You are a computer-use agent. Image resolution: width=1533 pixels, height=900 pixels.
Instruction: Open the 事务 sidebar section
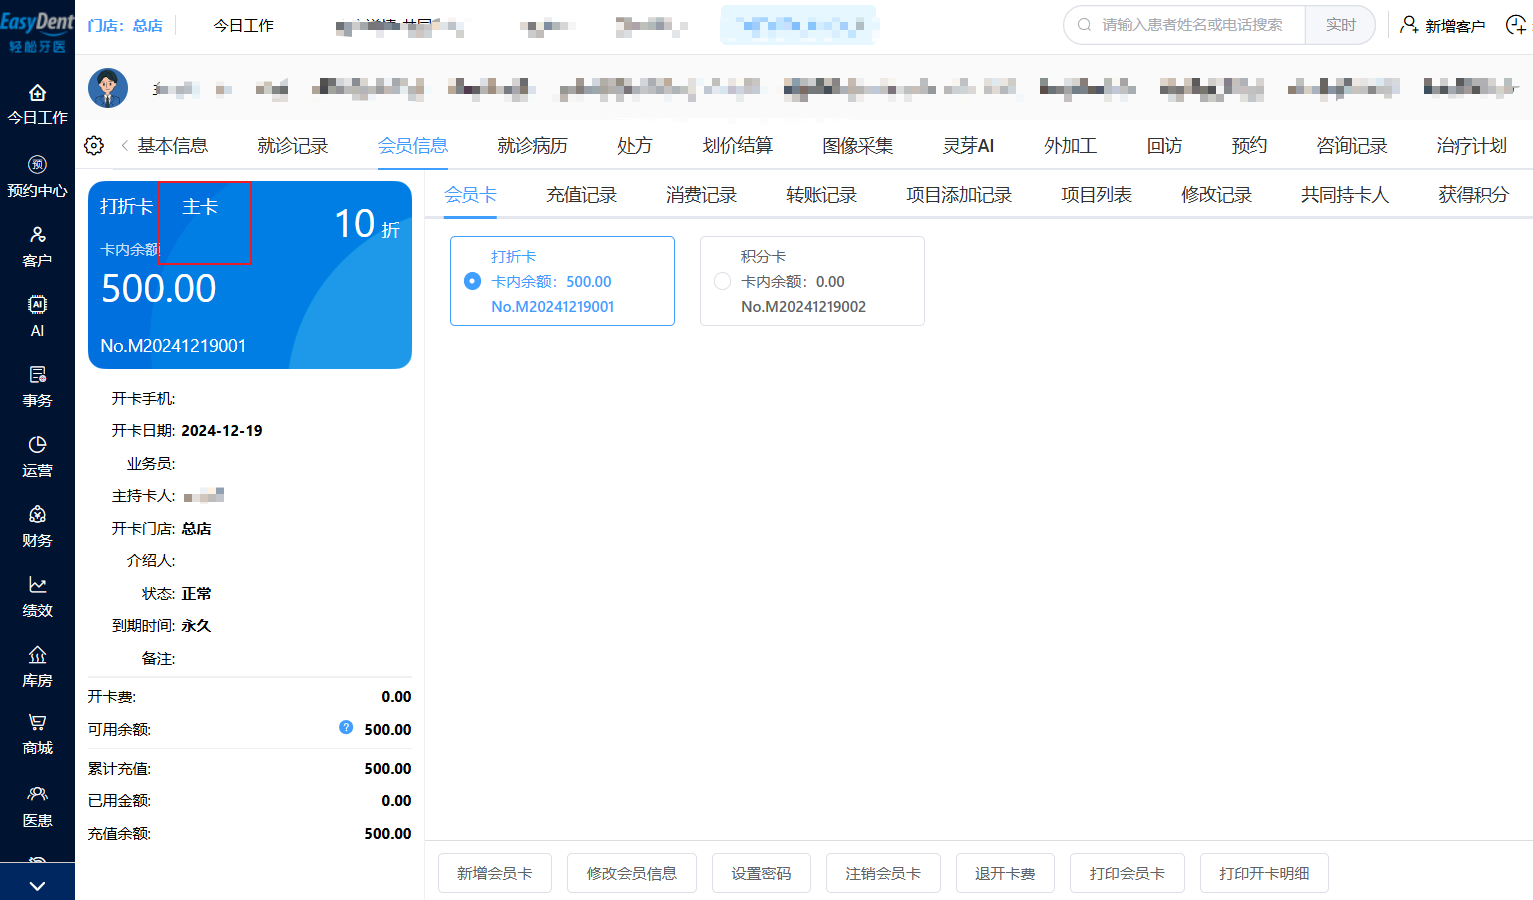(x=37, y=387)
